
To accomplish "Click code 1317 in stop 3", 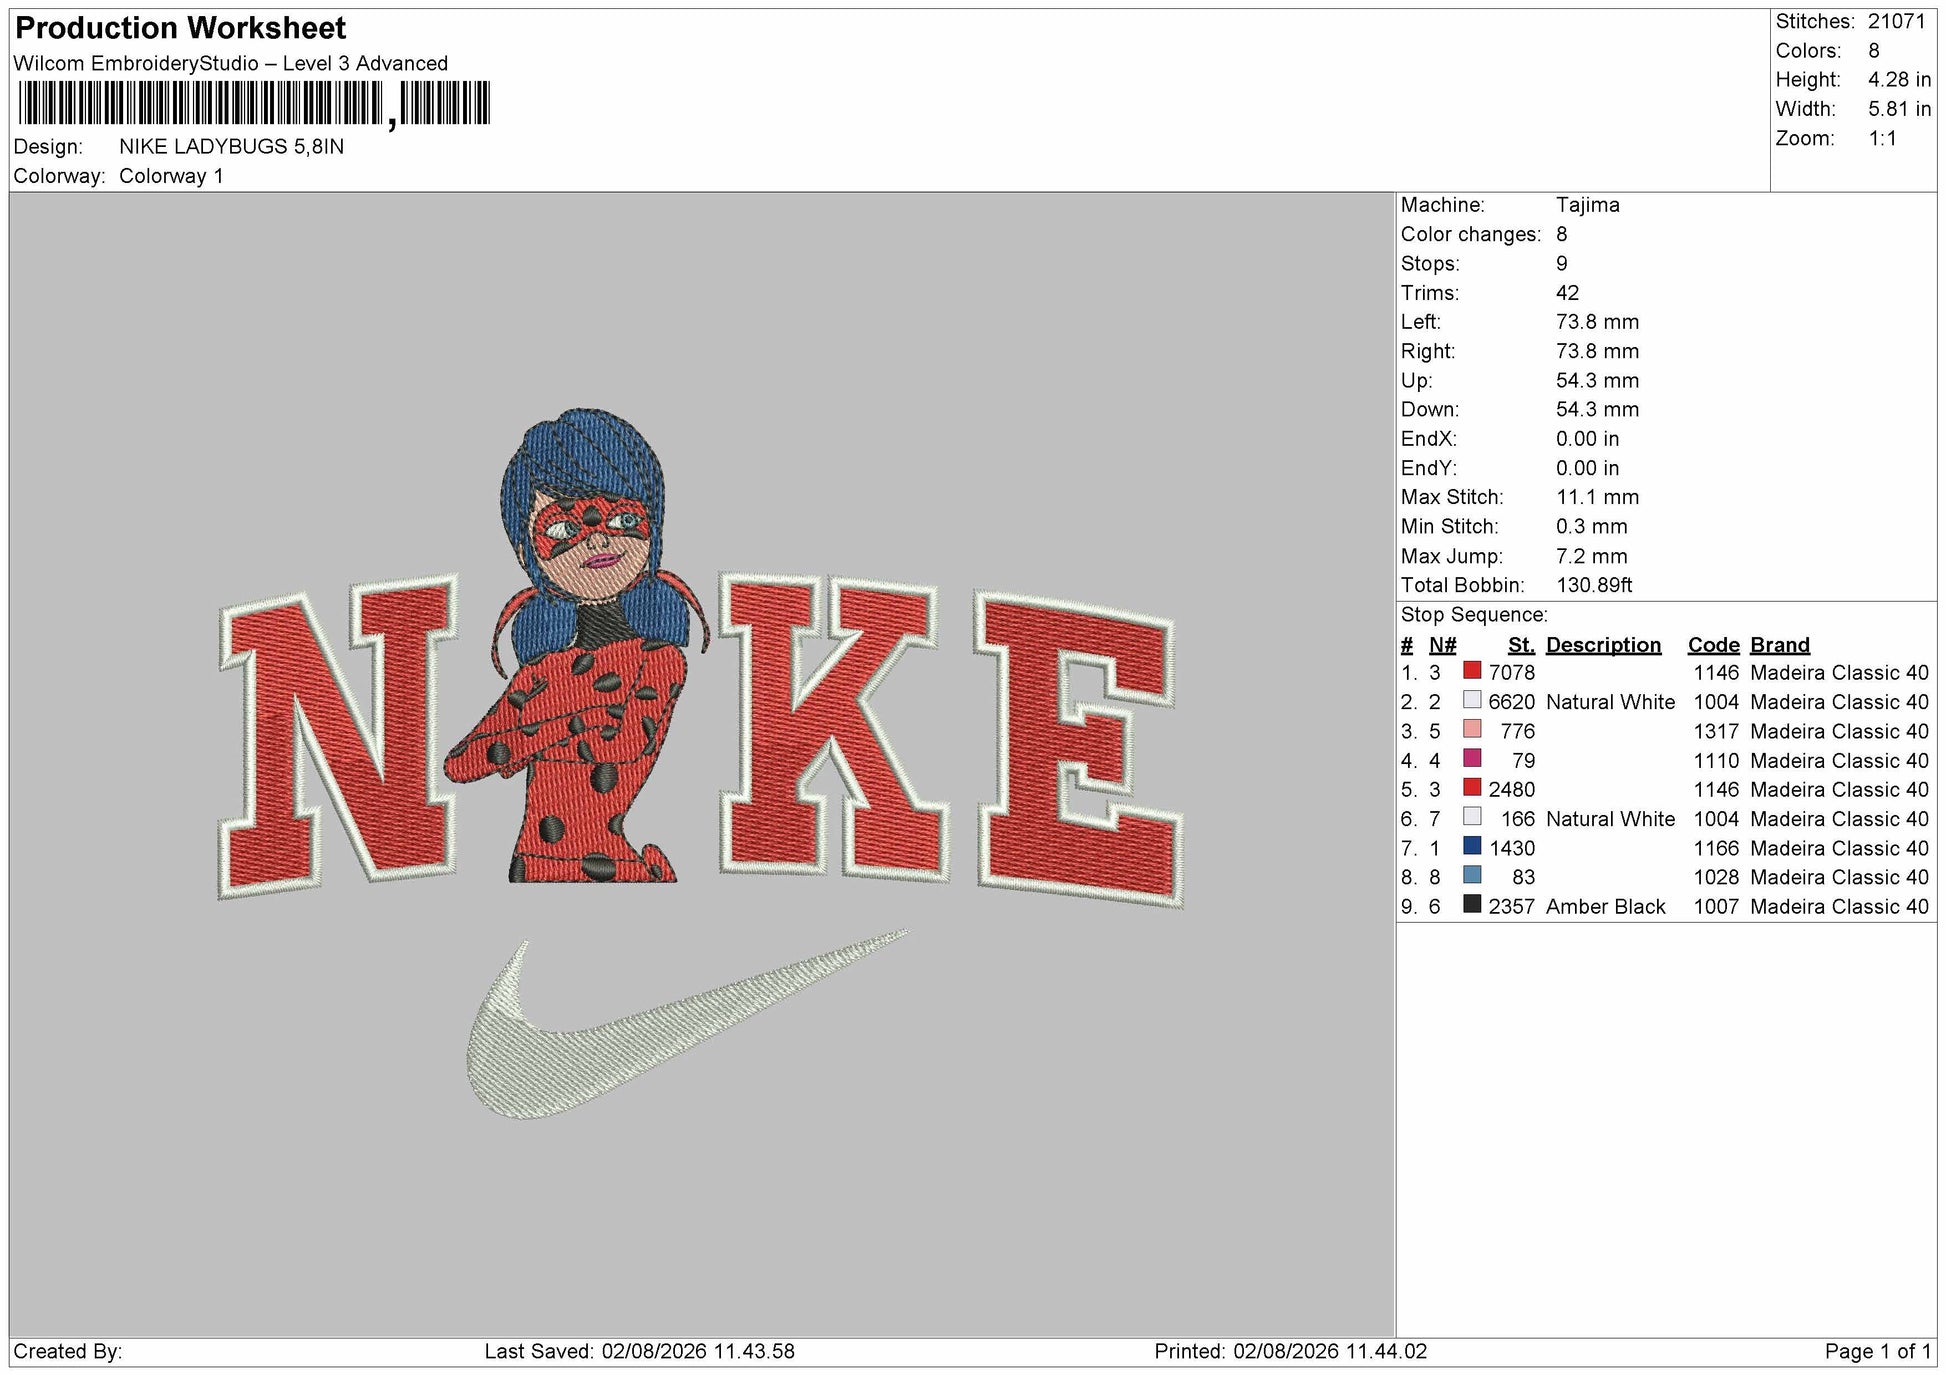I will pyautogui.click(x=1716, y=731).
